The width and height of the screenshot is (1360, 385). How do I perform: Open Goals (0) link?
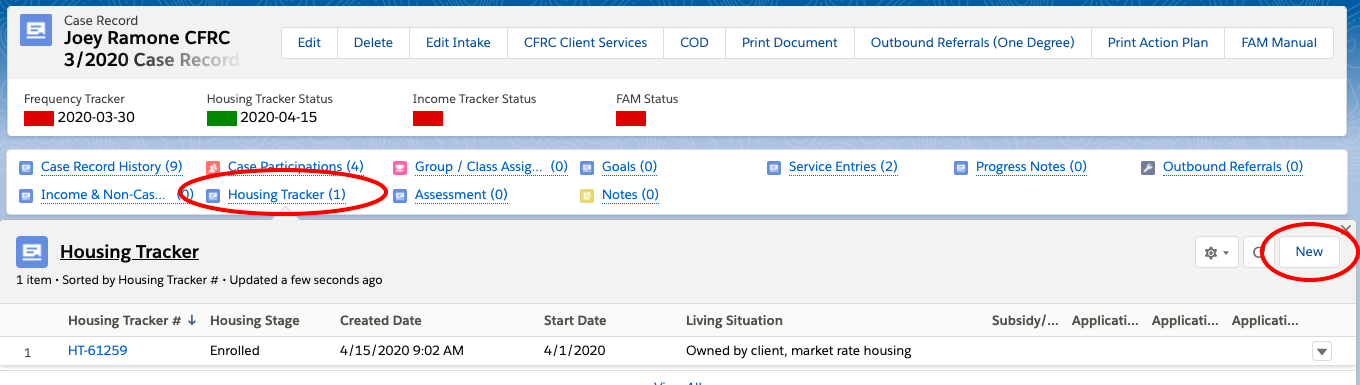point(629,167)
